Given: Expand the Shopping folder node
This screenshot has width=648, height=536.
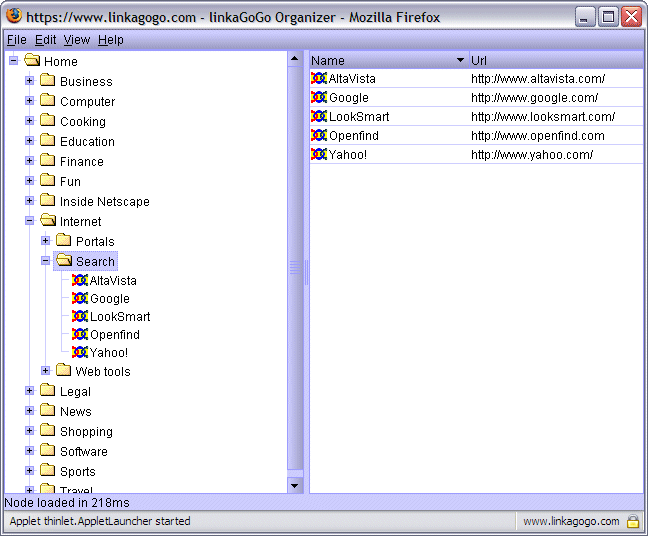Looking at the screenshot, I should (x=29, y=431).
